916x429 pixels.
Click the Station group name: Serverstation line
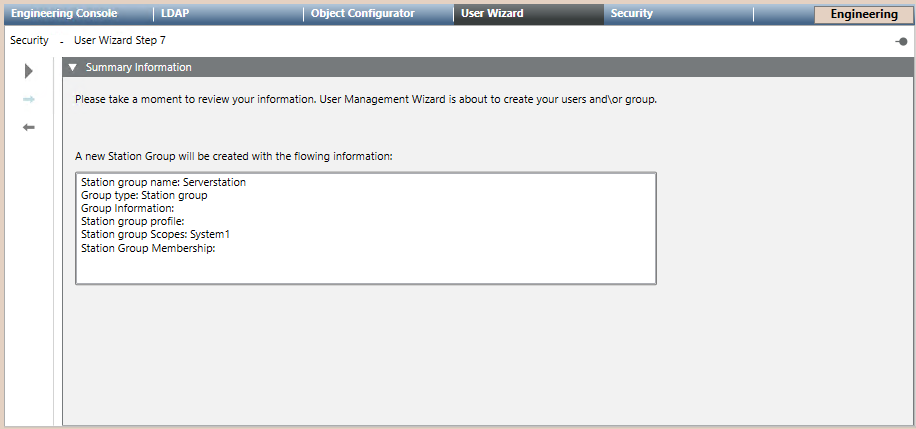pos(163,183)
